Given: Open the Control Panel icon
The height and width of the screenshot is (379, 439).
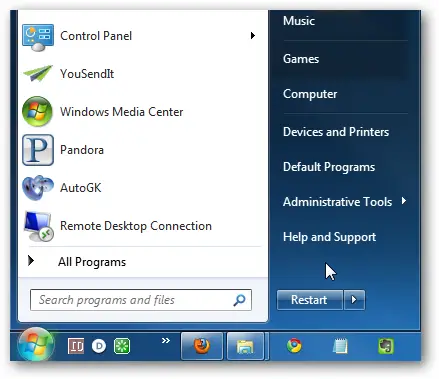Looking at the screenshot, I should point(38,37).
